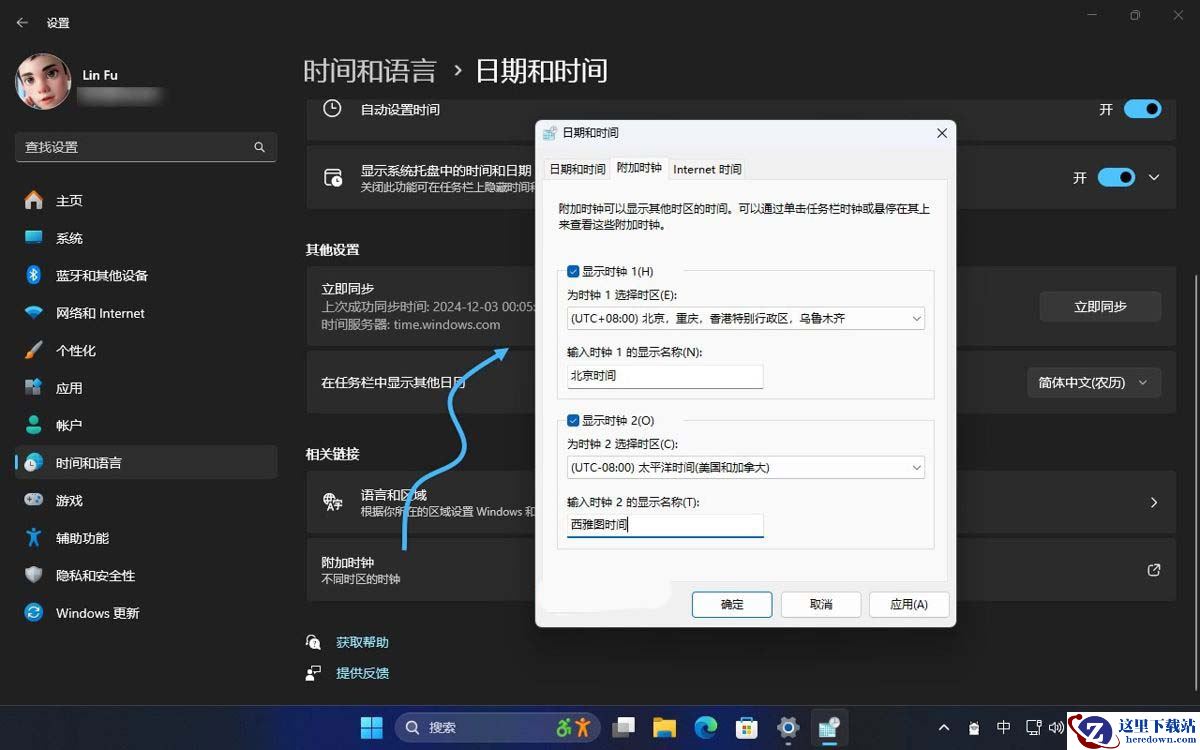Image resolution: width=1200 pixels, height=750 pixels.
Task: Click the 立即同步 sync button
Action: click(x=1100, y=307)
